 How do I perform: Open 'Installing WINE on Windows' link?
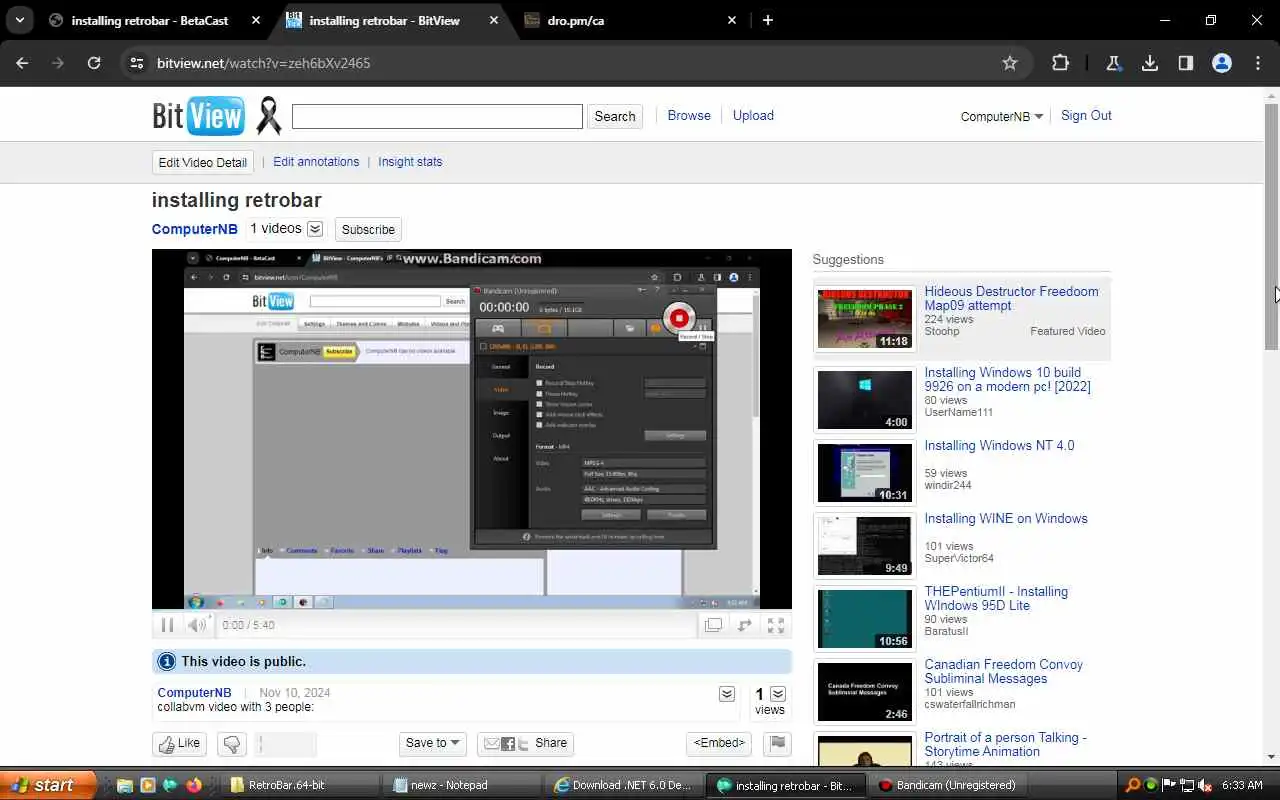click(1005, 518)
